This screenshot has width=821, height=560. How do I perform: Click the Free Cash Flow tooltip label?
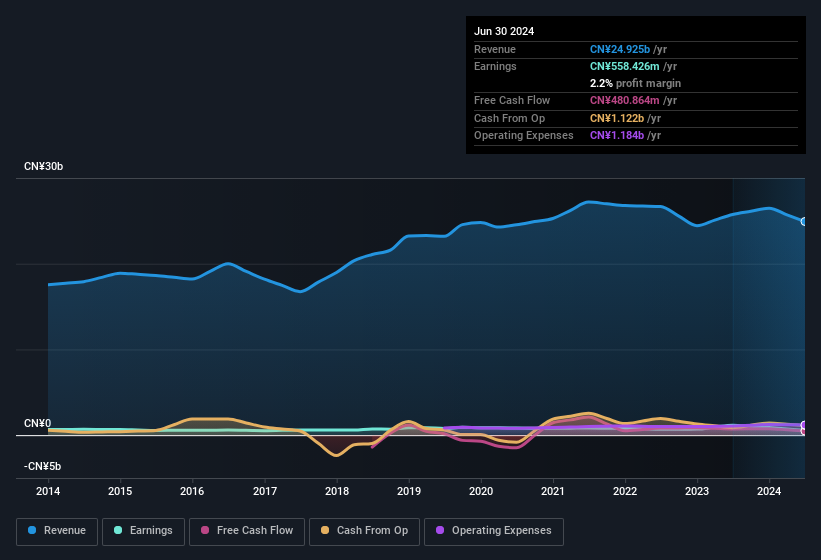tap(512, 100)
